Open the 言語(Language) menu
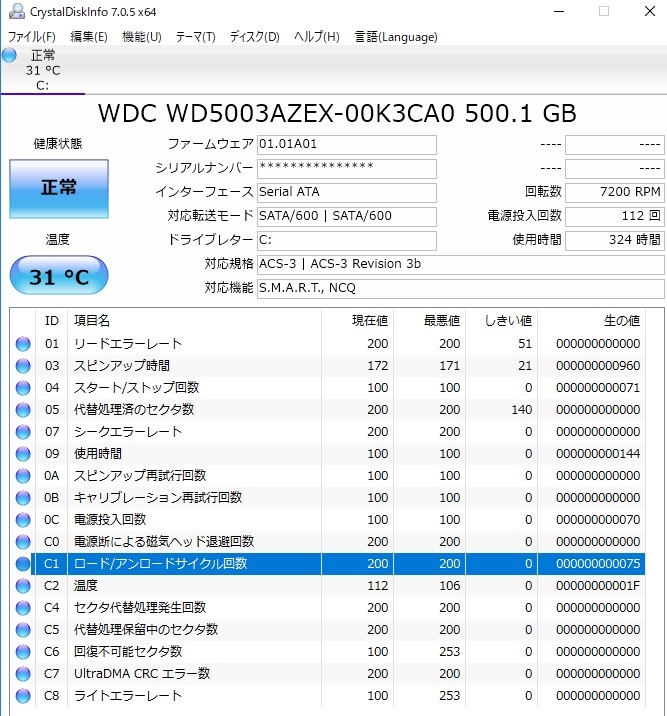Screen dimensions: 667x716 pyautogui.click(x=396, y=37)
